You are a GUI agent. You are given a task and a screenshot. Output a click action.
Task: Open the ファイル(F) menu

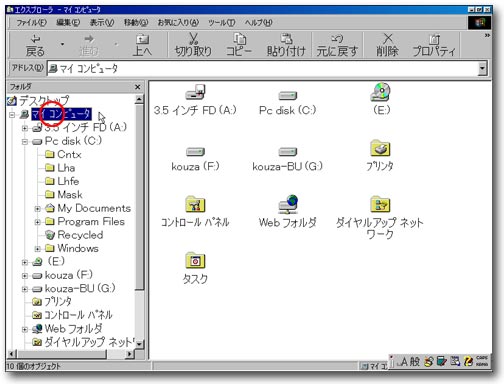(31, 23)
